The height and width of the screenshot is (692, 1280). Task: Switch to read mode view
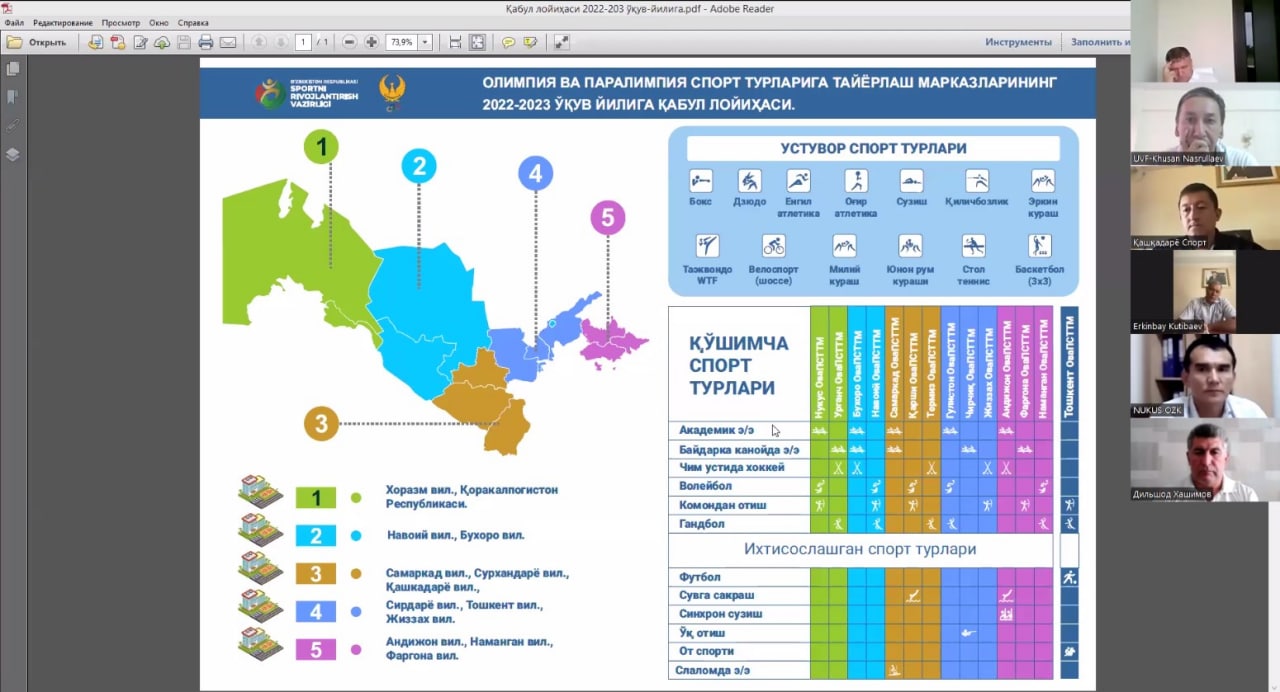tap(562, 42)
